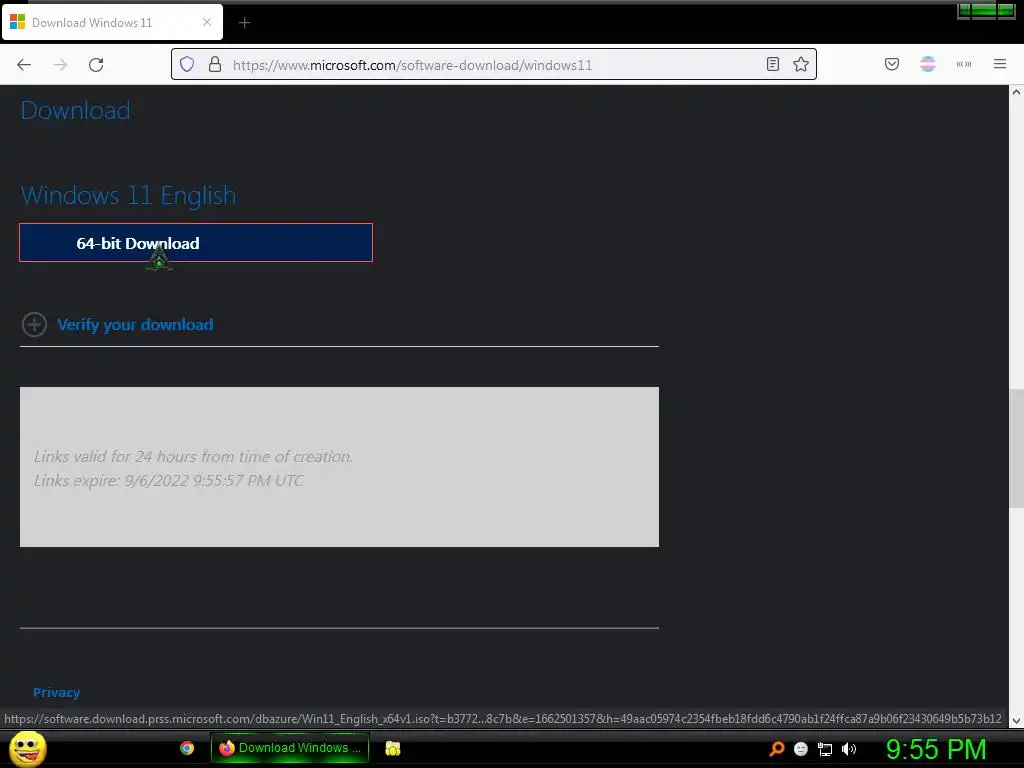View site security padlock info
This screenshot has width=1024, height=768.
click(x=215, y=64)
